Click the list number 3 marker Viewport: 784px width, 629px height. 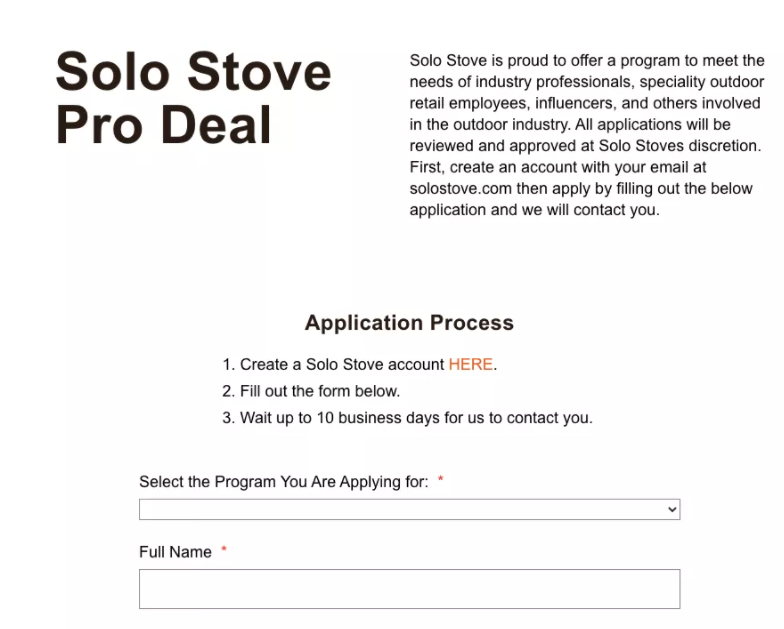[x=228, y=418]
